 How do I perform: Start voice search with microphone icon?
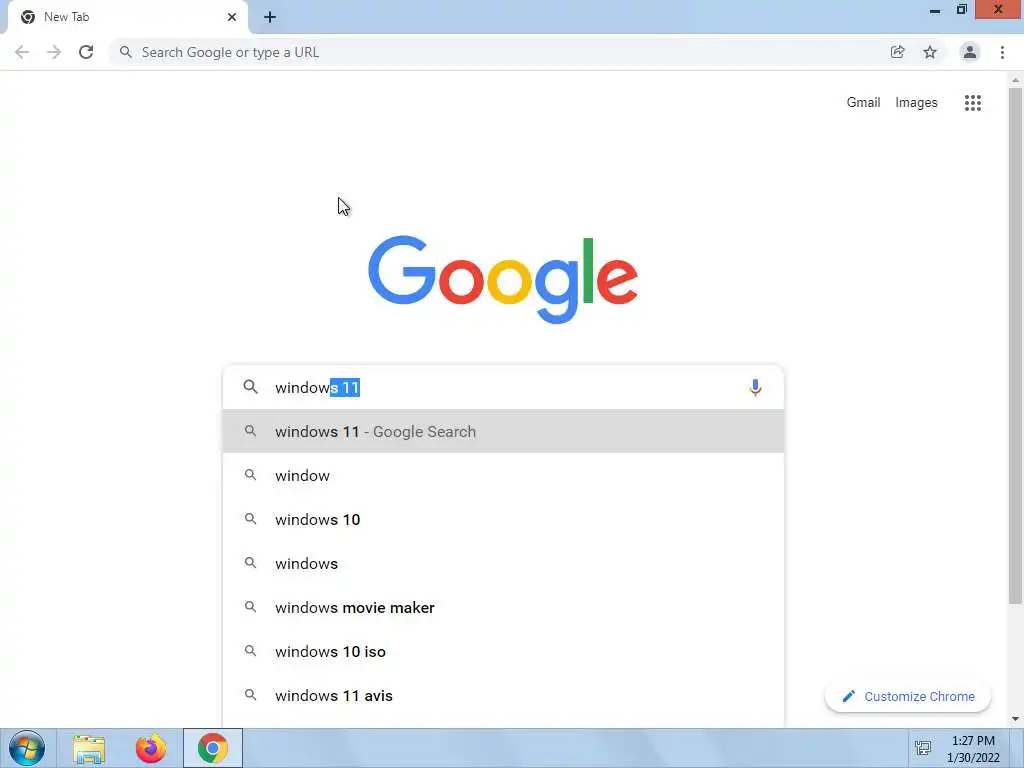click(755, 387)
